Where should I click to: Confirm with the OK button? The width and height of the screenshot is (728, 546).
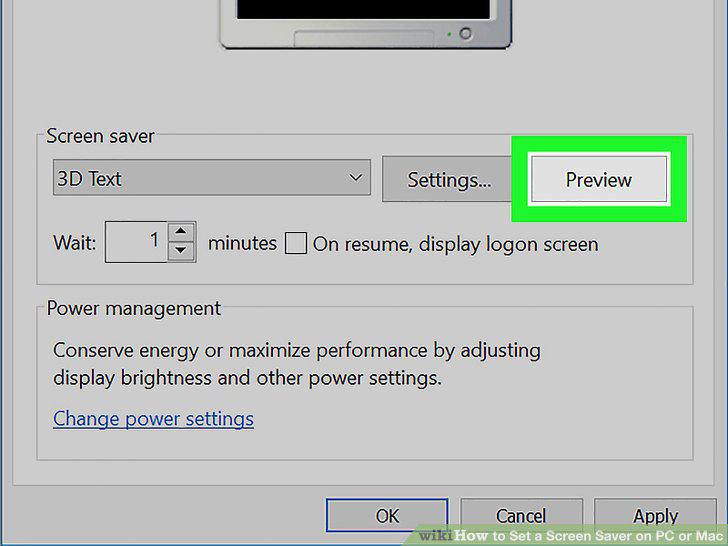[x=387, y=515]
